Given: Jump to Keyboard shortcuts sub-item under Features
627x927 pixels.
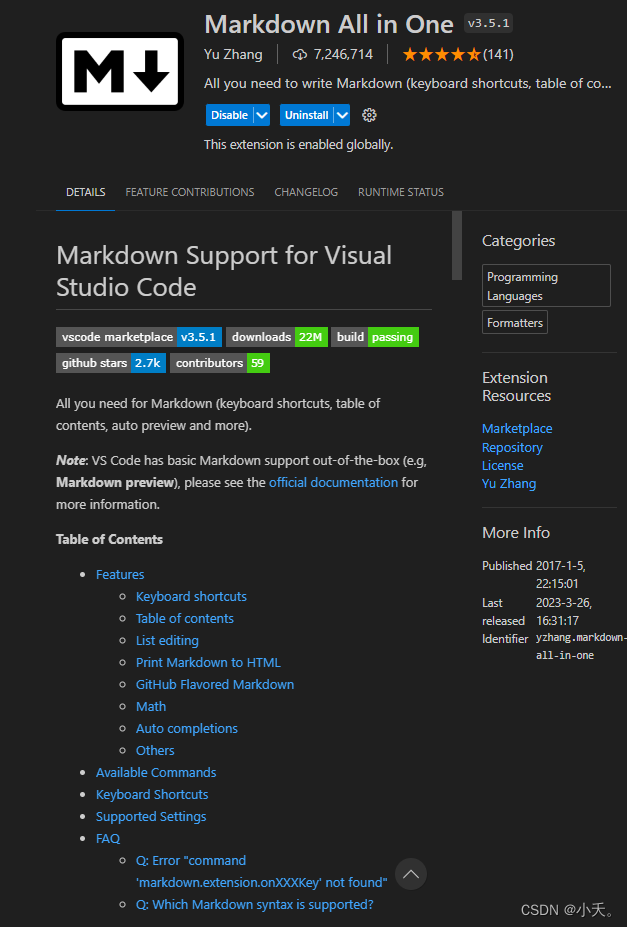Looking at the screenshot, I should tap(191, 597).
